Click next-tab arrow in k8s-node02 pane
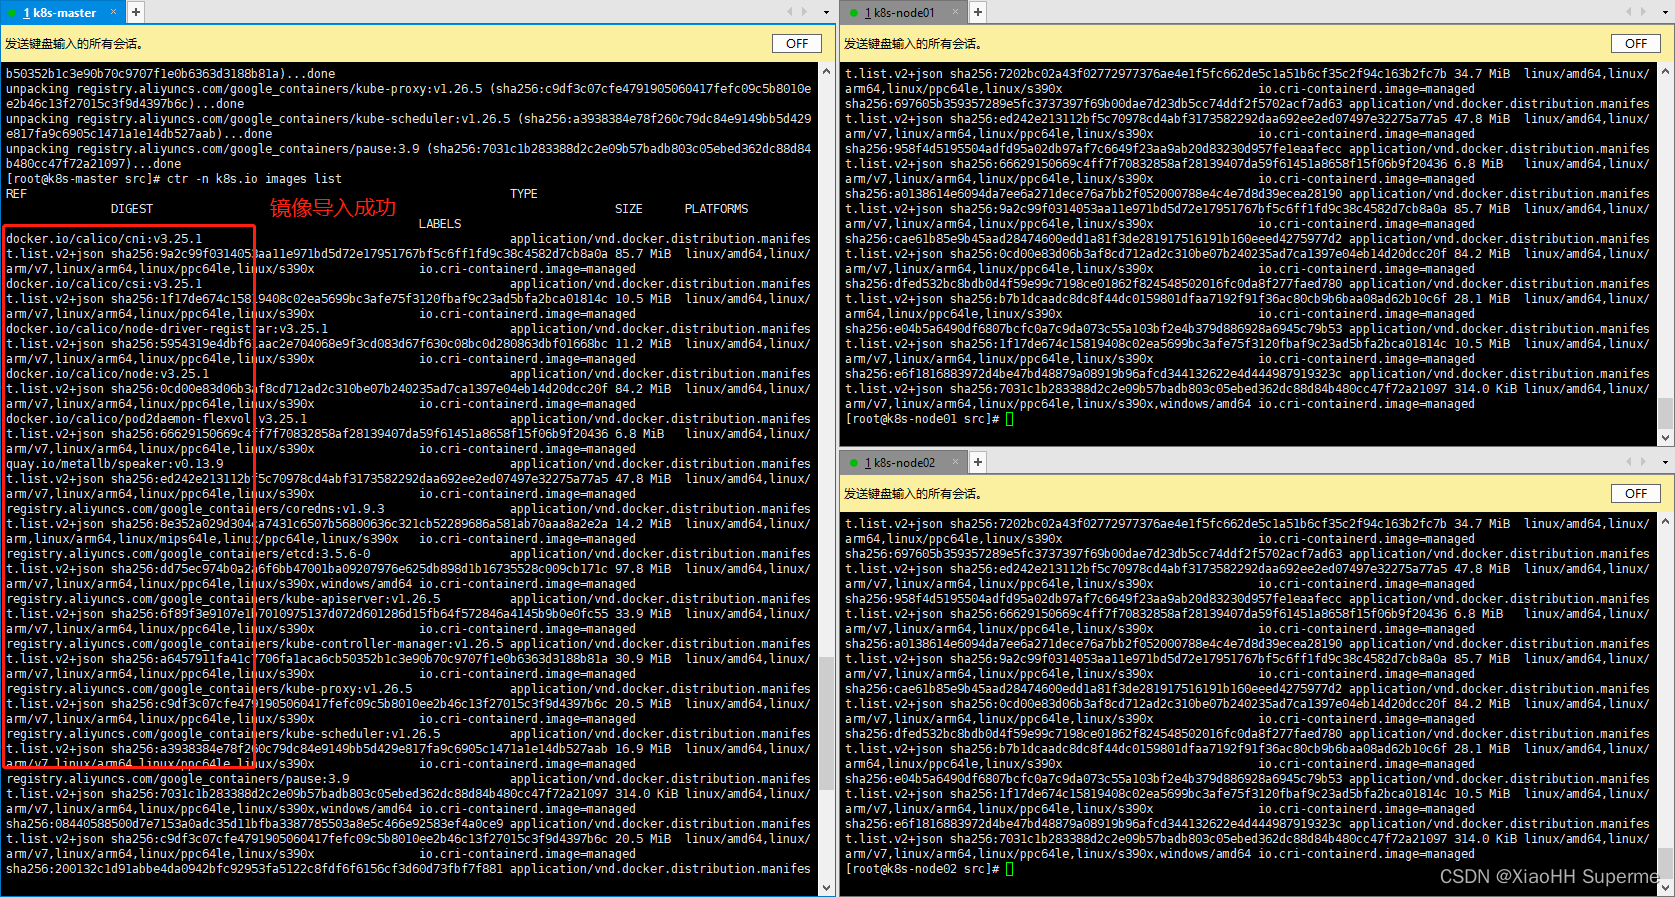 [x=1644, y=462]
